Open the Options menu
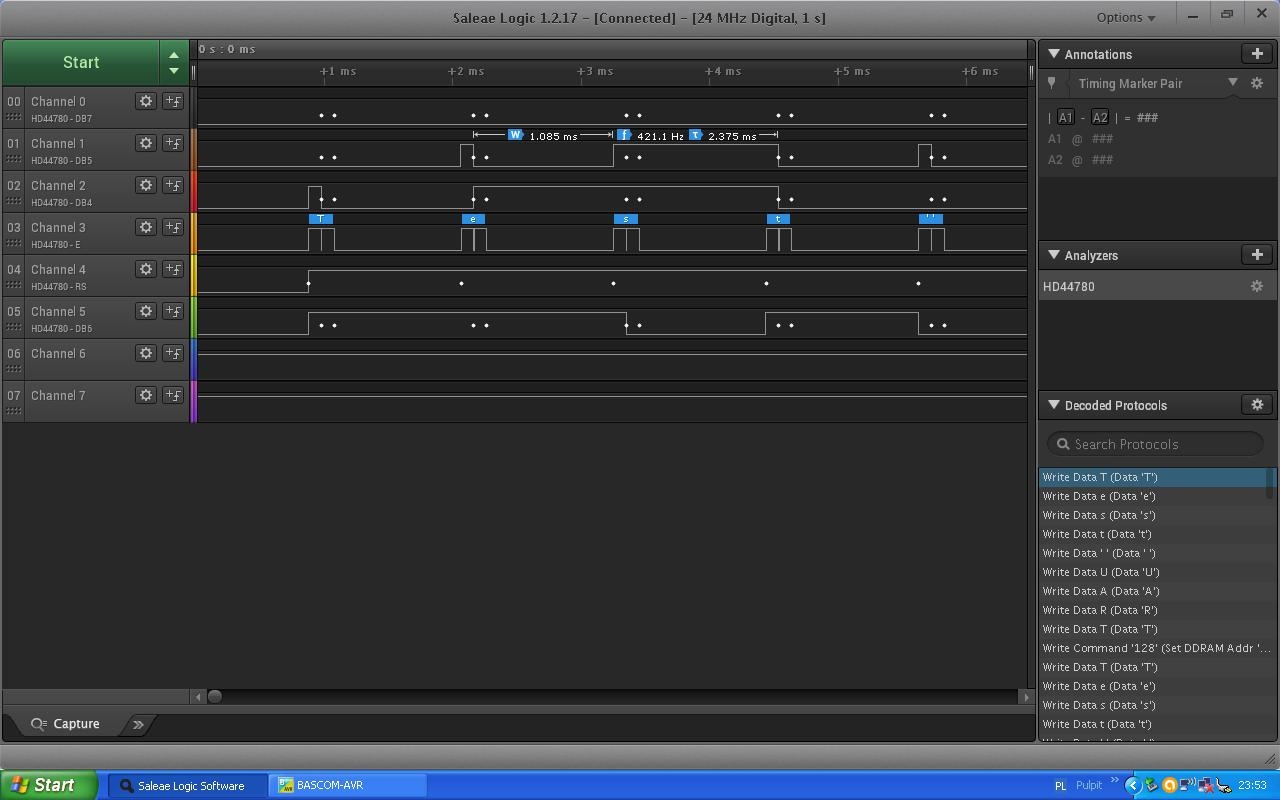The height and width of the screenshot is (800, 1280). [x=1126, y=17]
